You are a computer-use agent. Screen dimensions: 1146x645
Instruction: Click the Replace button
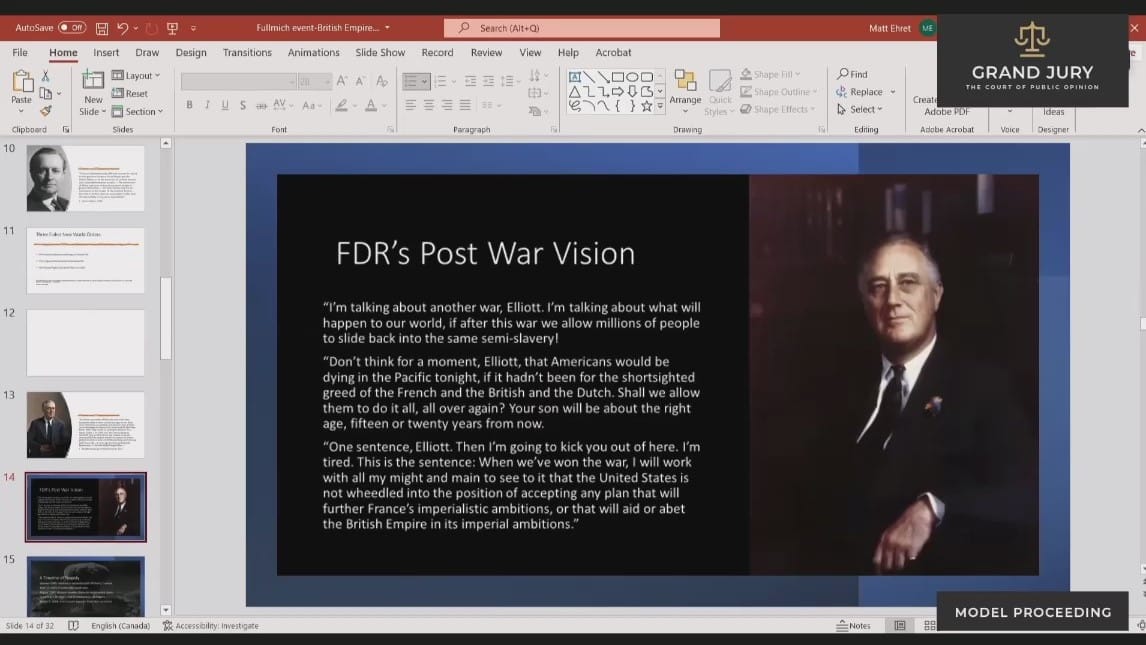(865, 92)
